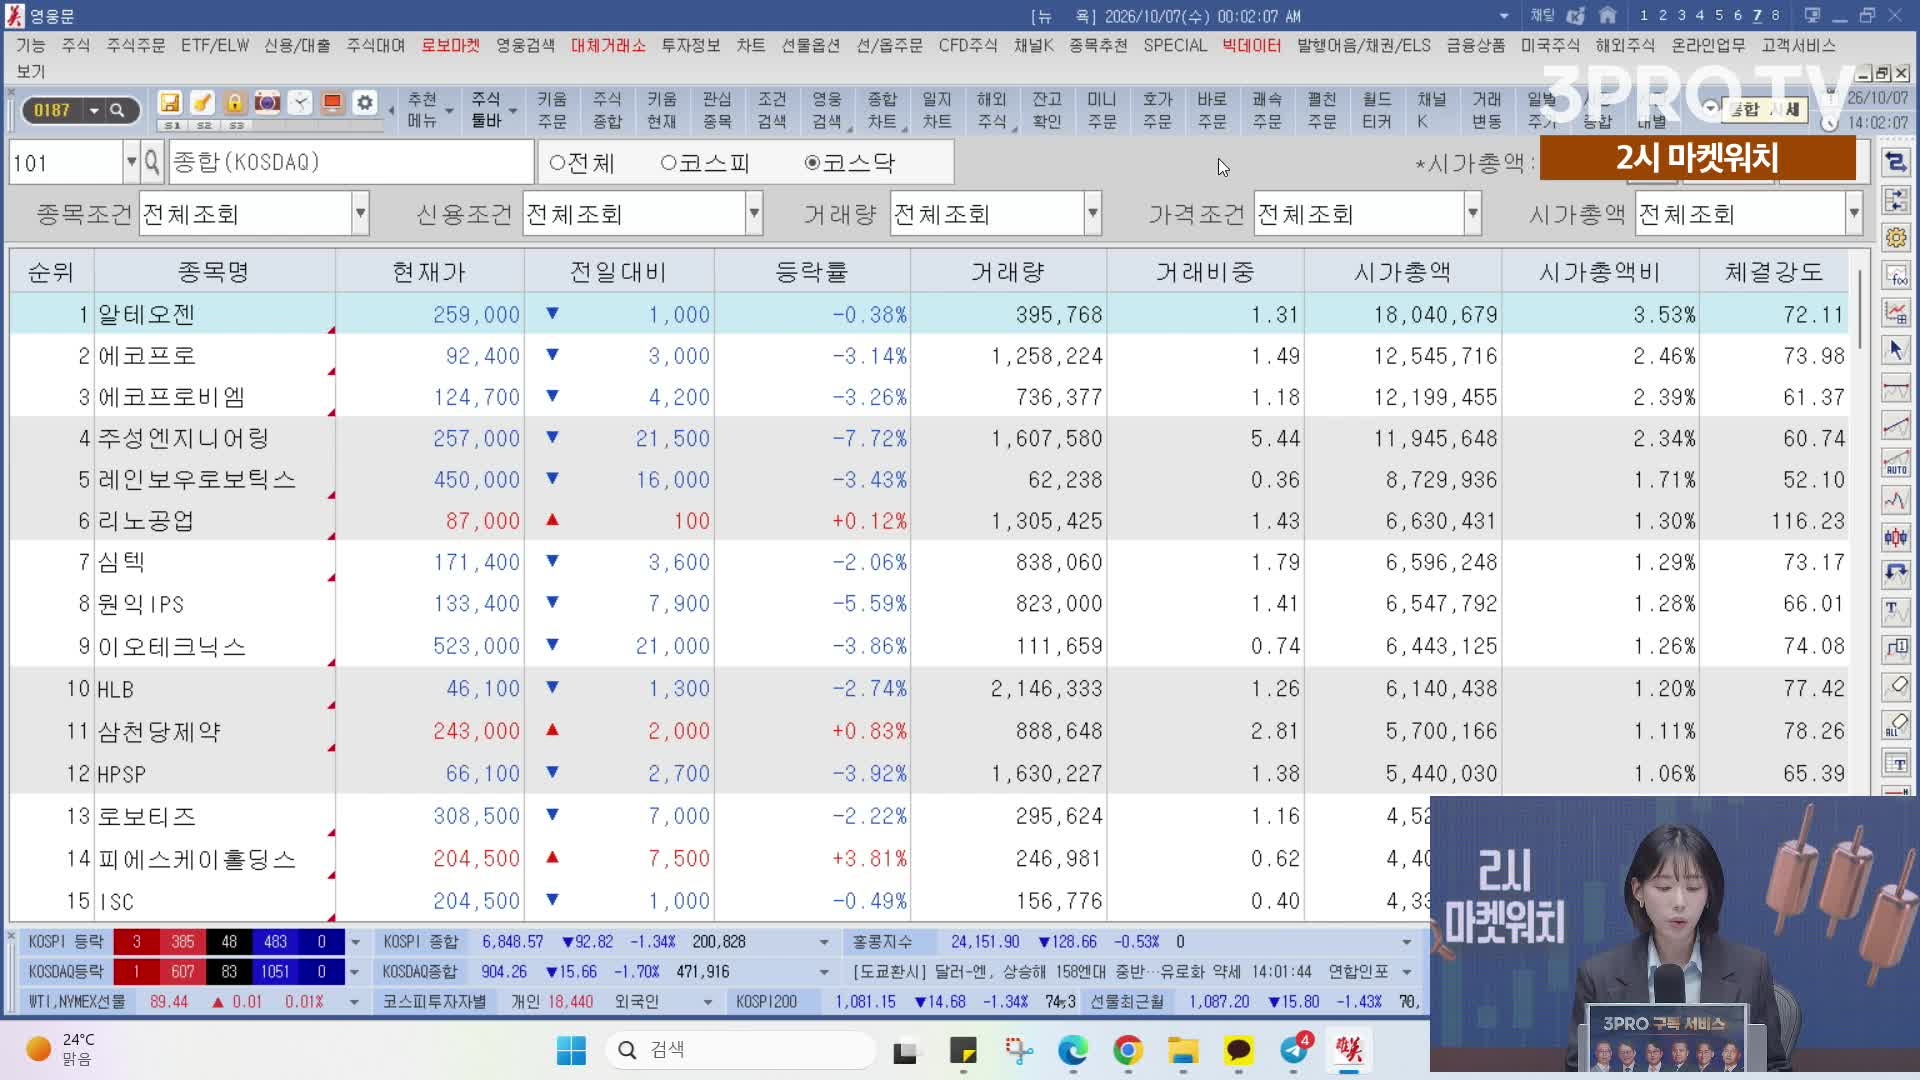Open the 선물옵션 menu
Screen dimensions: 1920x1080
810,45
